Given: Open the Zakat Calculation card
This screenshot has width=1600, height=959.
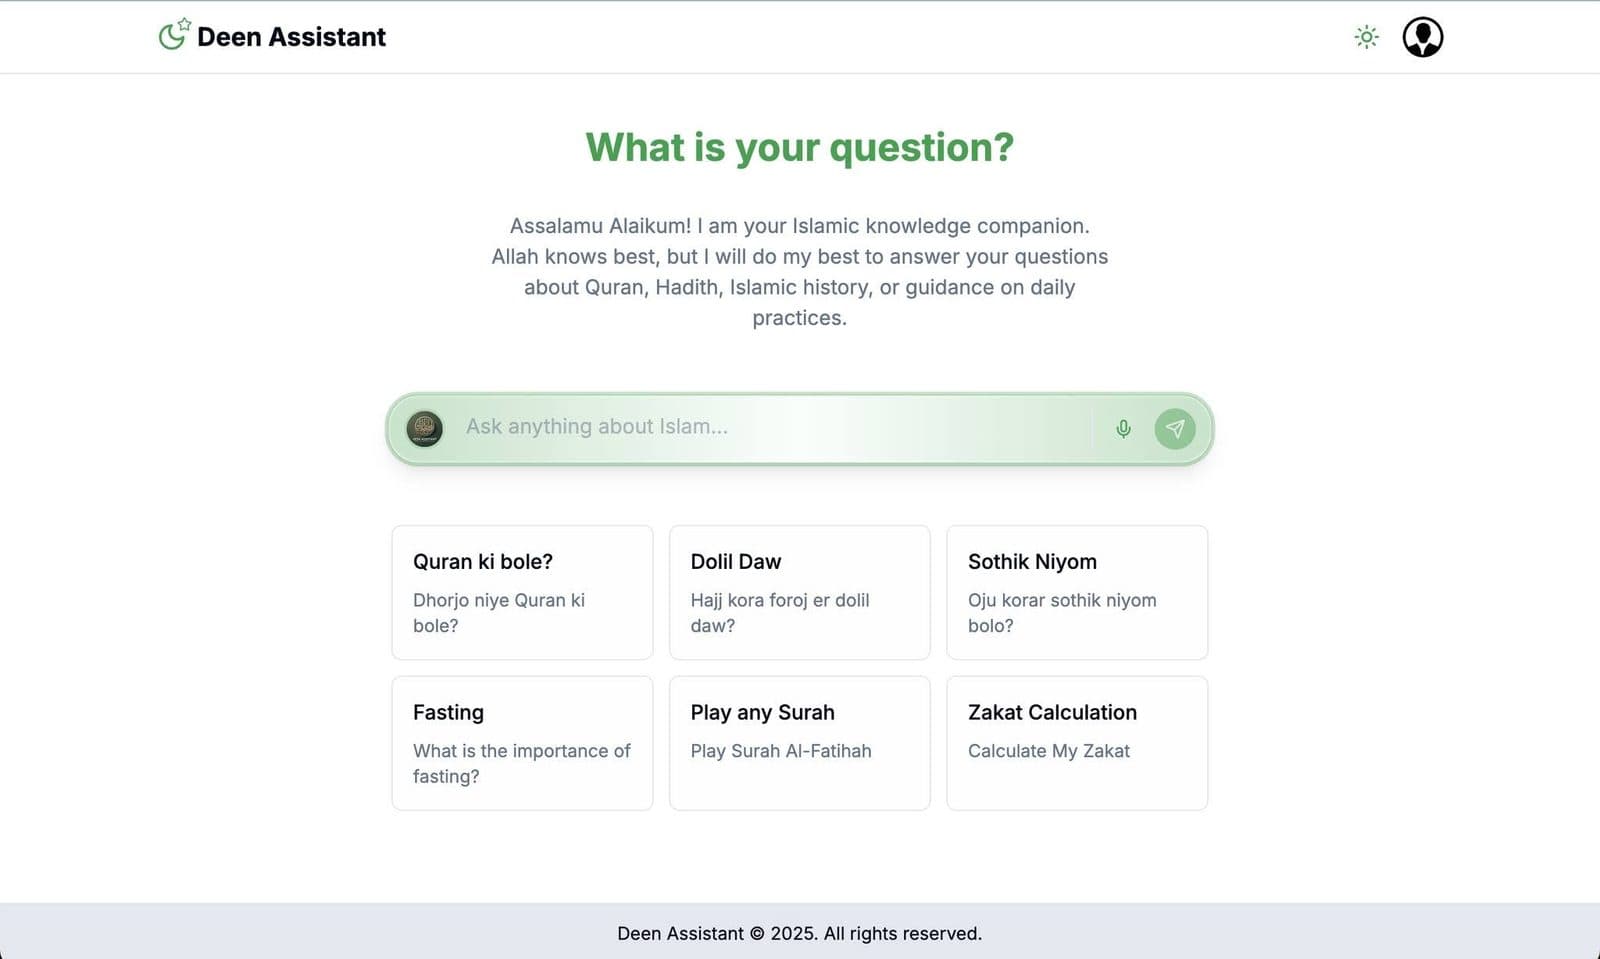Looking at the screenshot, I should pos(1077,743).
